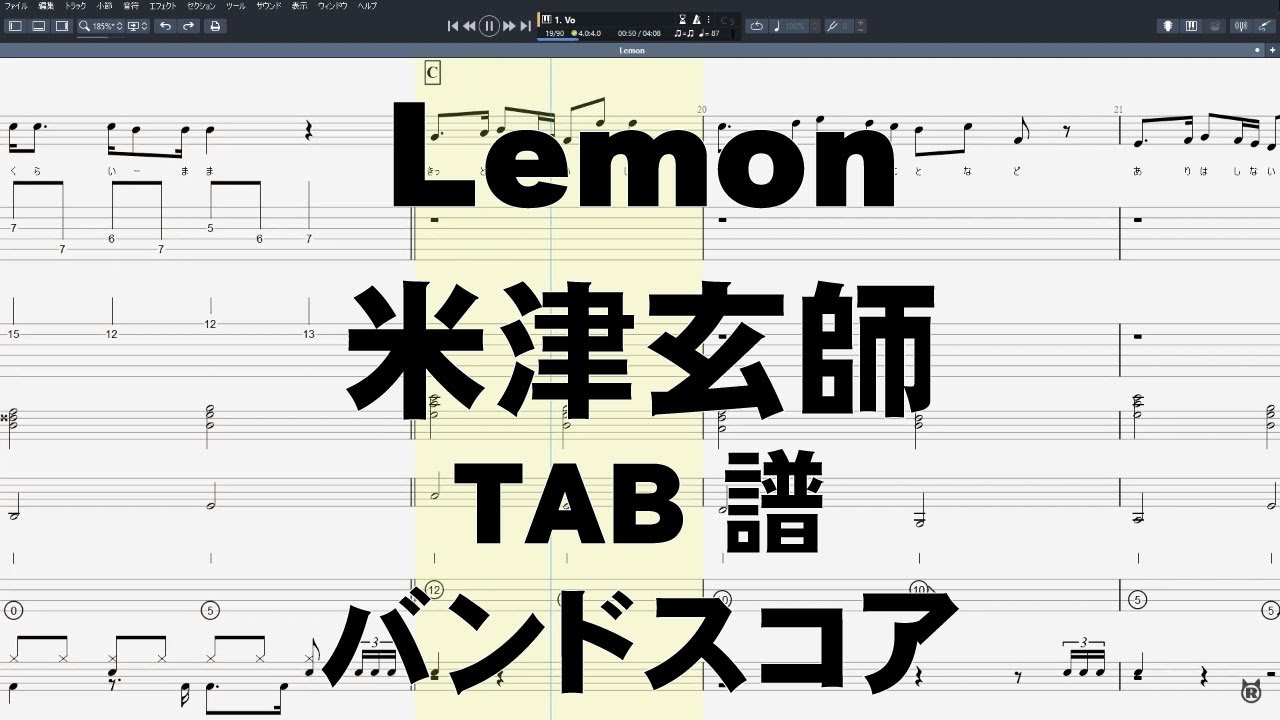
Task: Open the サウンド menu
Action: (x=269, y=6)
